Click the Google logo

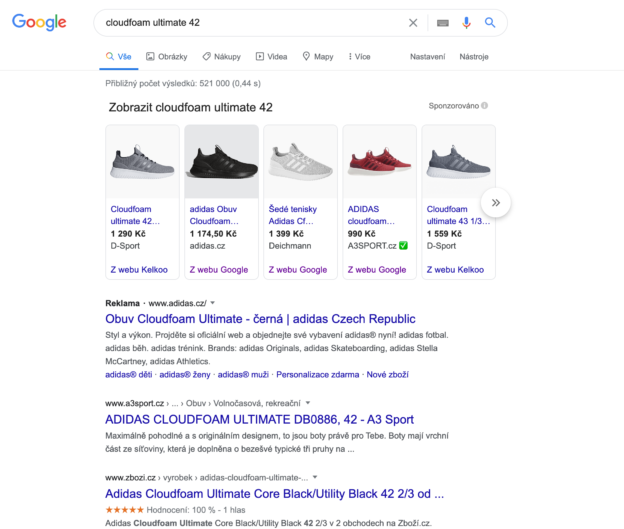pyautogui.click(x=39, y=22)
